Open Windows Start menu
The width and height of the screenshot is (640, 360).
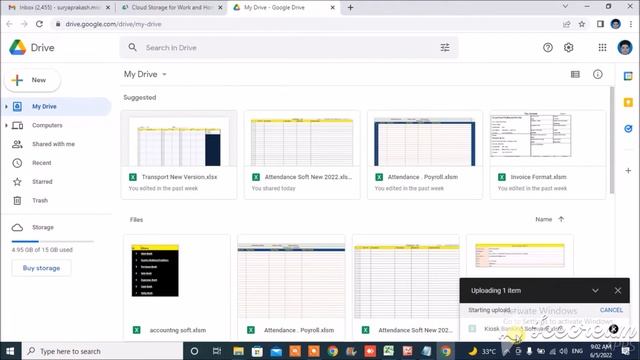coord(10,351)
